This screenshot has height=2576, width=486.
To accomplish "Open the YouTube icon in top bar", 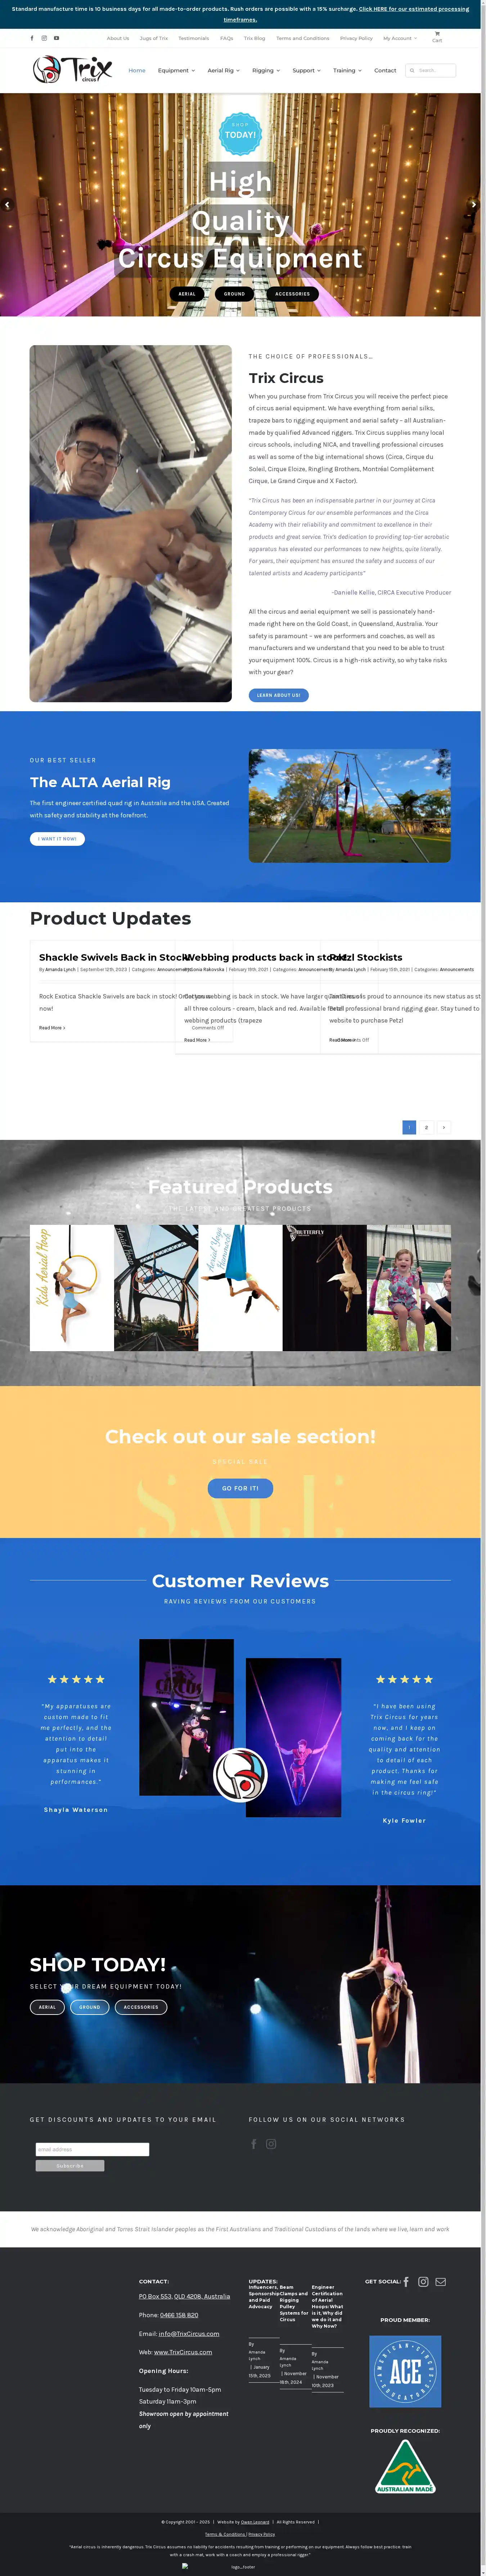I will pyautogui.click(x=56, y=38).
